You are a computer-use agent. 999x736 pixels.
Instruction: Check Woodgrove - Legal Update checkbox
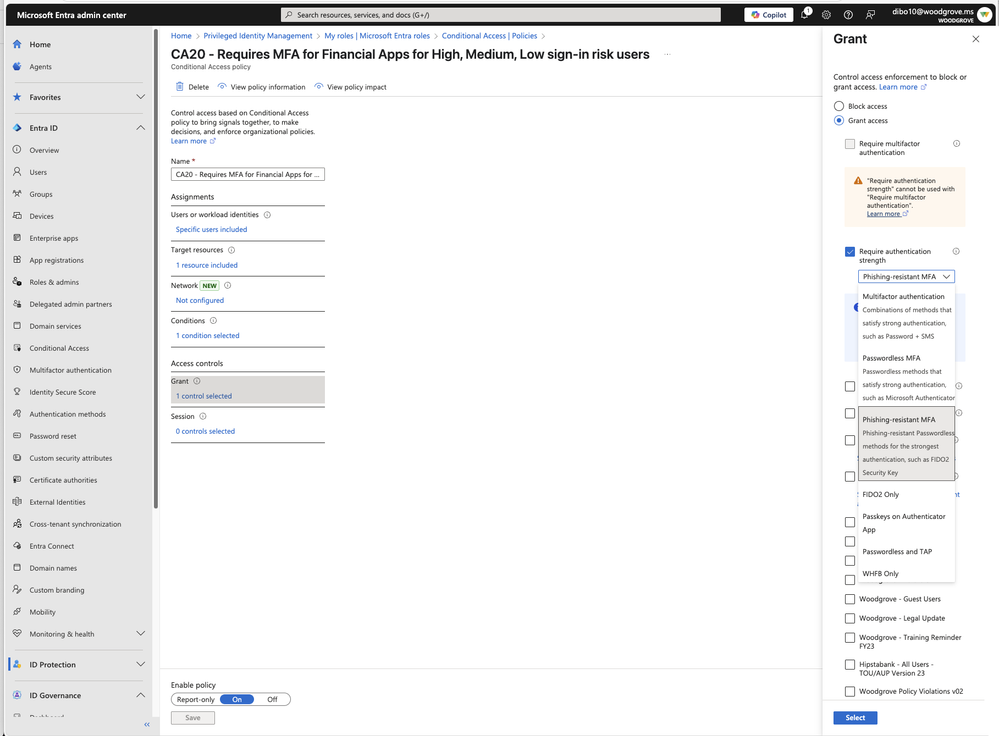[x=850, y=618]
